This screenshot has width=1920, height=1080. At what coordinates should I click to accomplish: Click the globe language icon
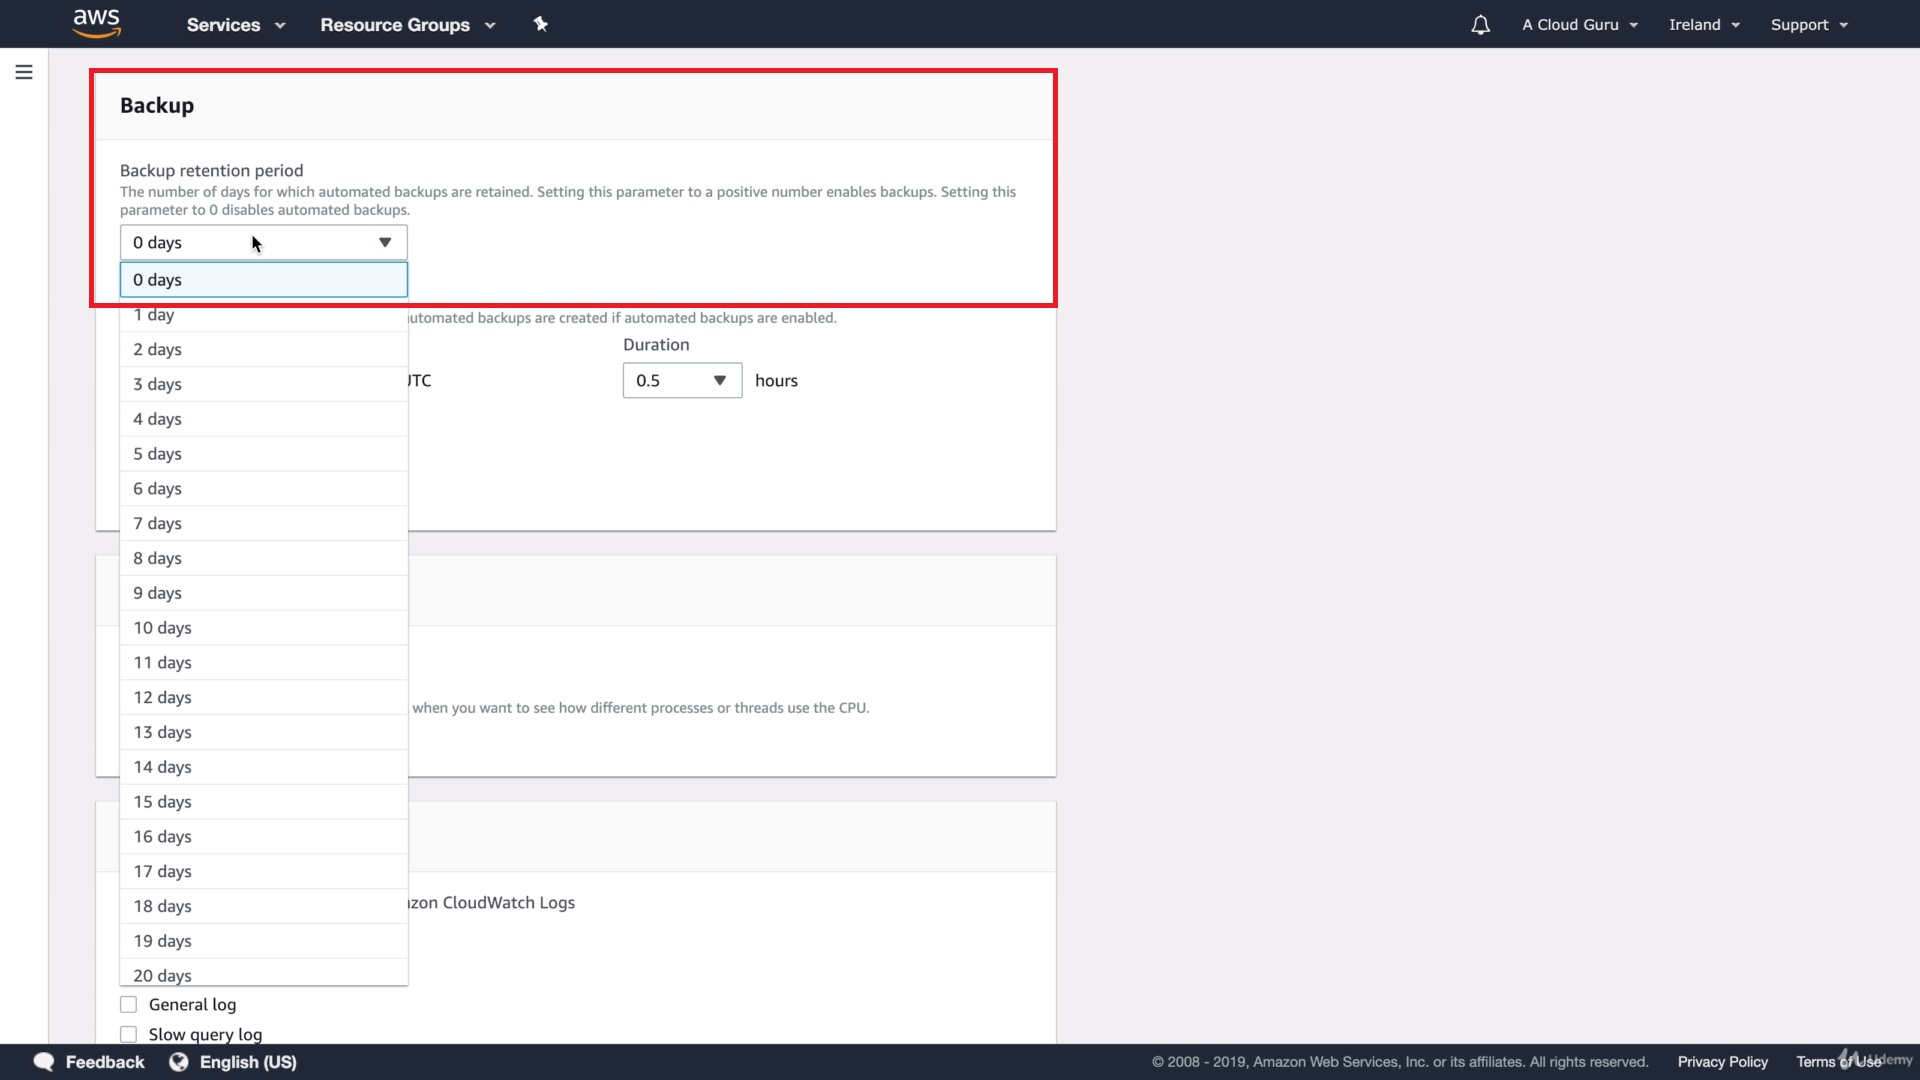[179, 1062]
